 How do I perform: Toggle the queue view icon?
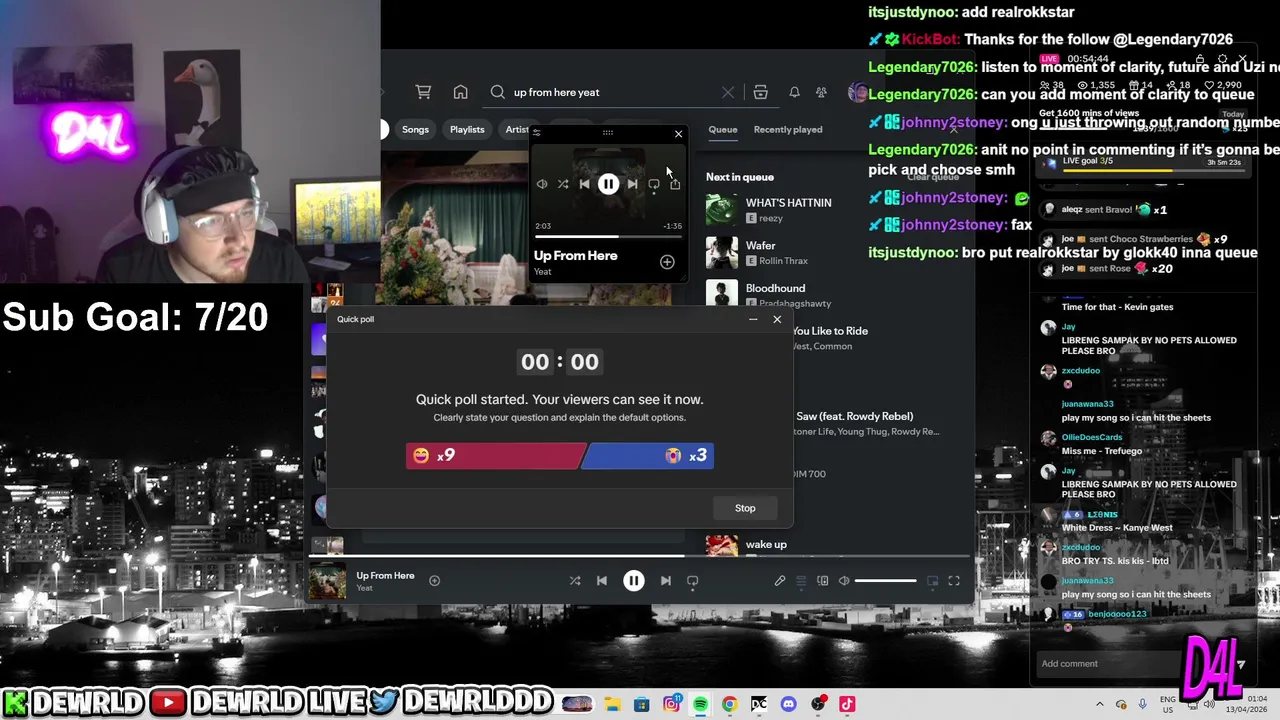click(801, 580)
